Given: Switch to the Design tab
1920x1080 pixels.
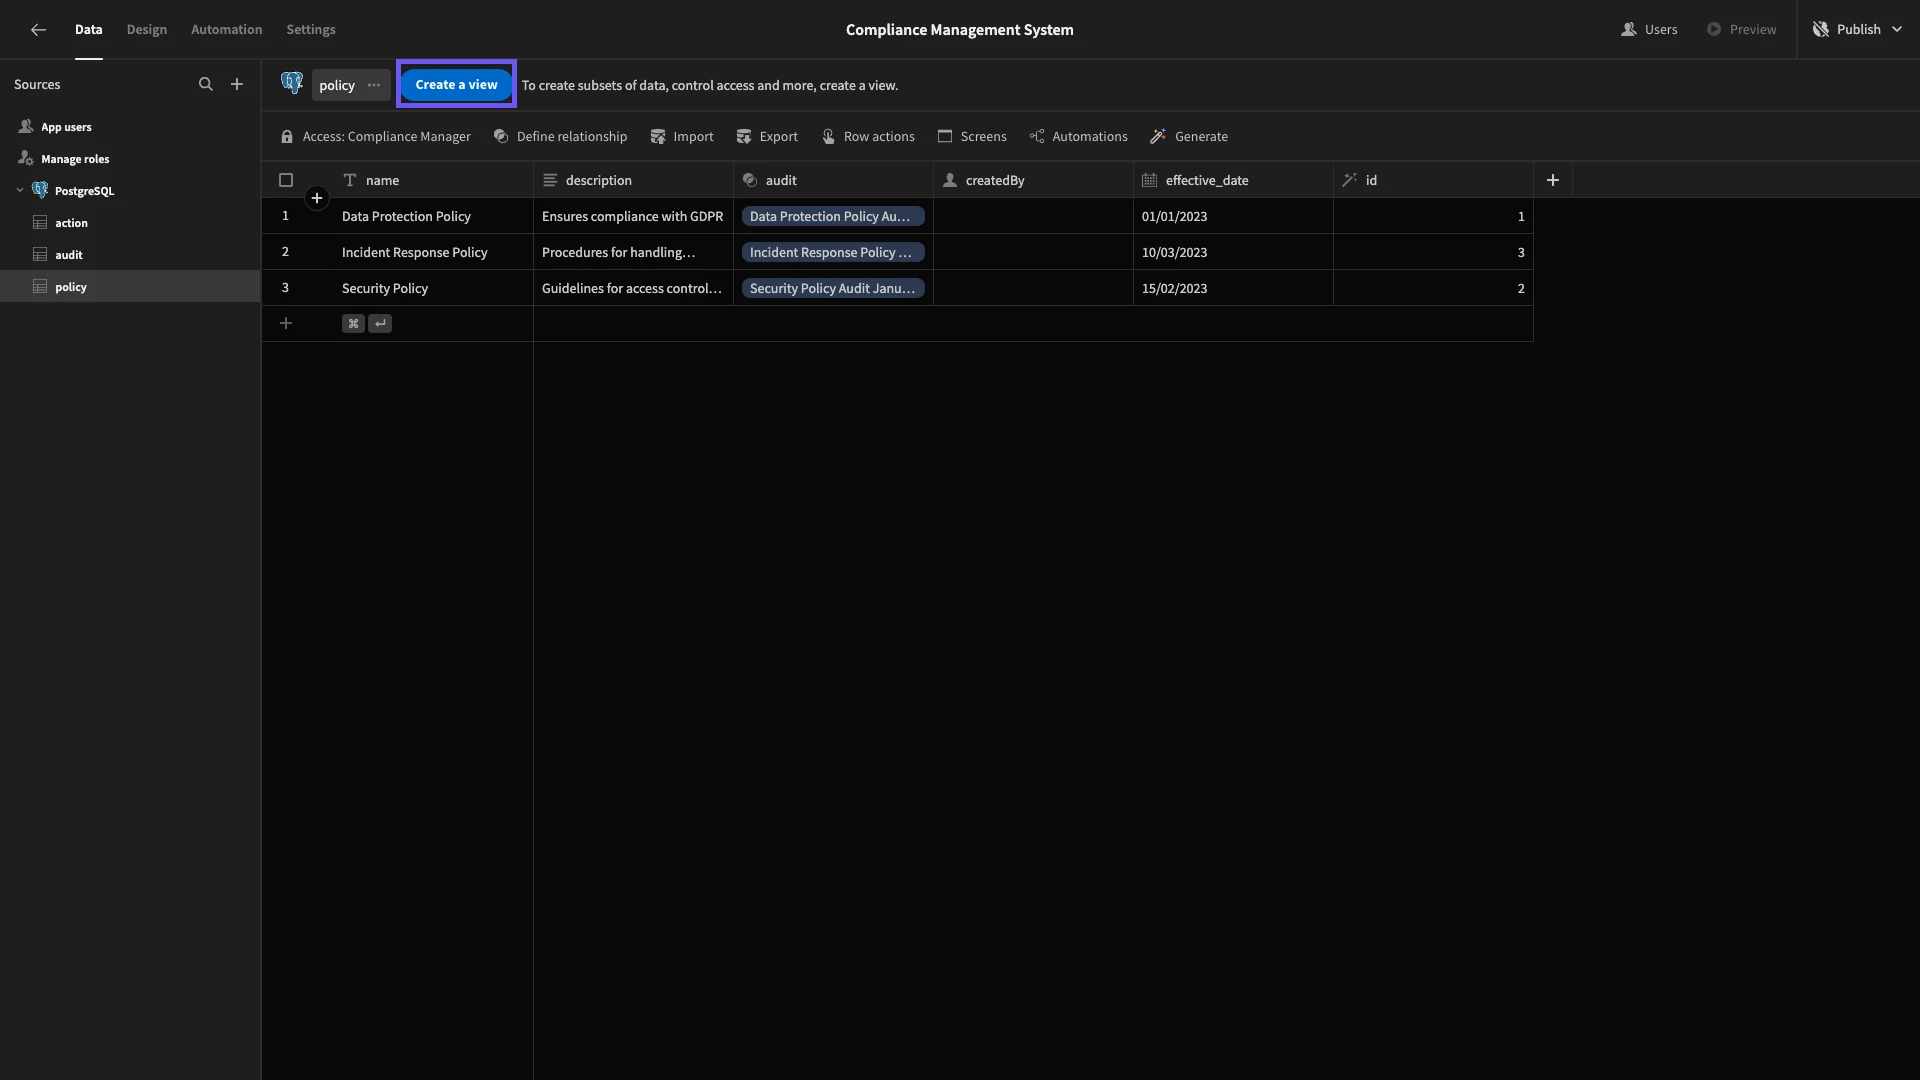Looking at the screenshot, I should coord(147,30).
